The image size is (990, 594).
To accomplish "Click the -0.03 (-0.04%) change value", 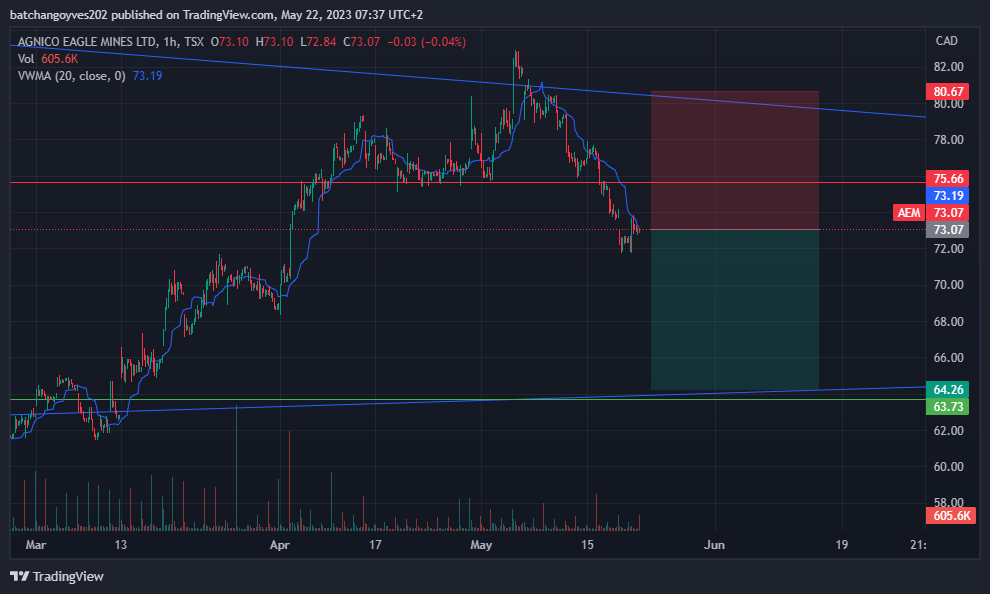I will (426, 42).
